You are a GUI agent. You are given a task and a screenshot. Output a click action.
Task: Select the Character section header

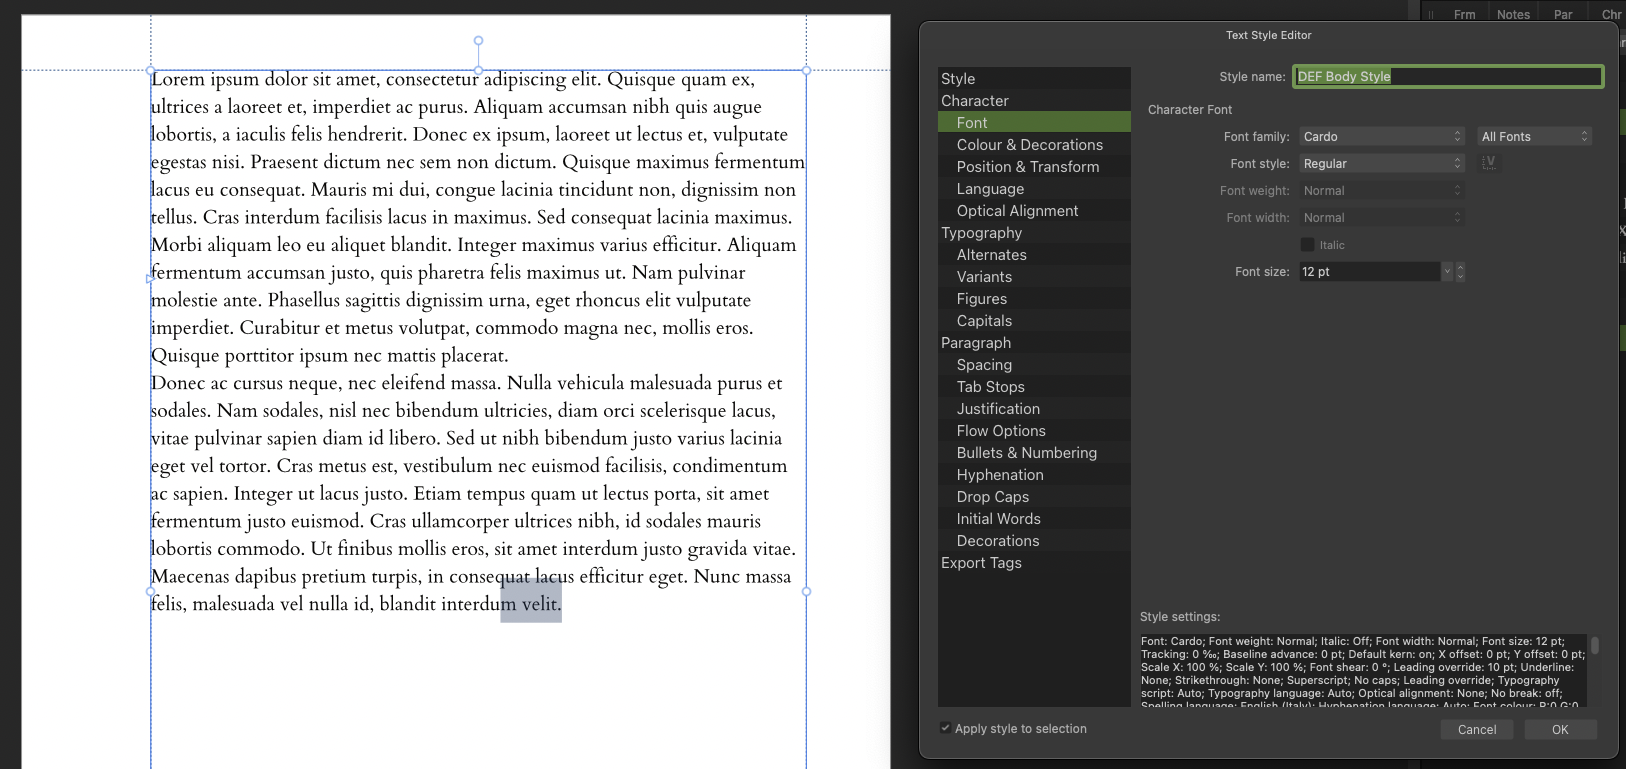point(1034,100)
